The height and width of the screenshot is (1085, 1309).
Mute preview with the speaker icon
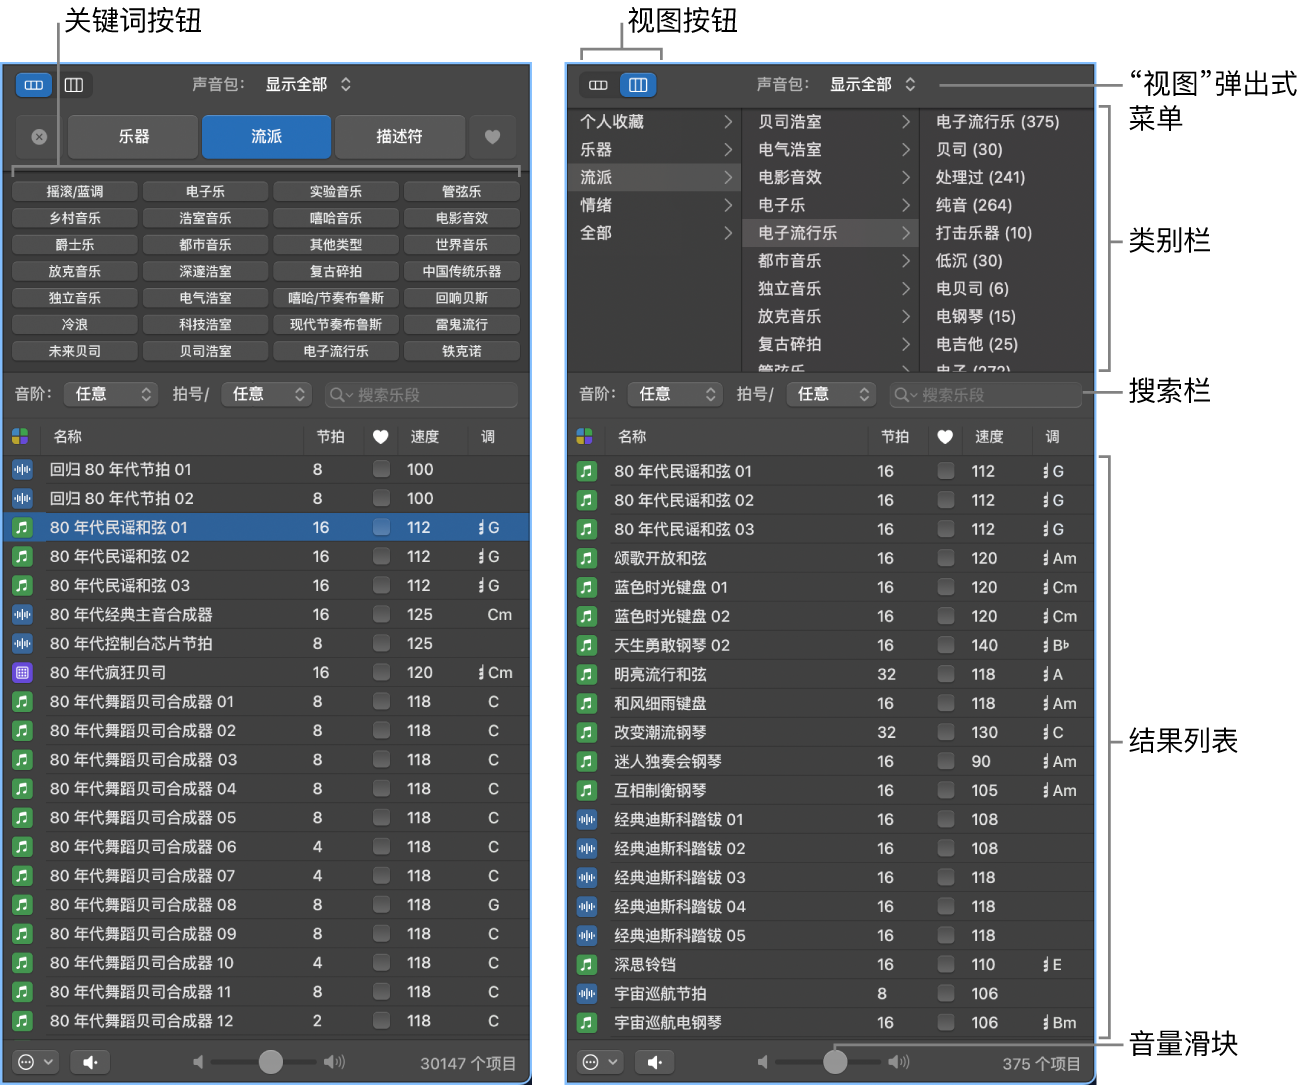89,1062
